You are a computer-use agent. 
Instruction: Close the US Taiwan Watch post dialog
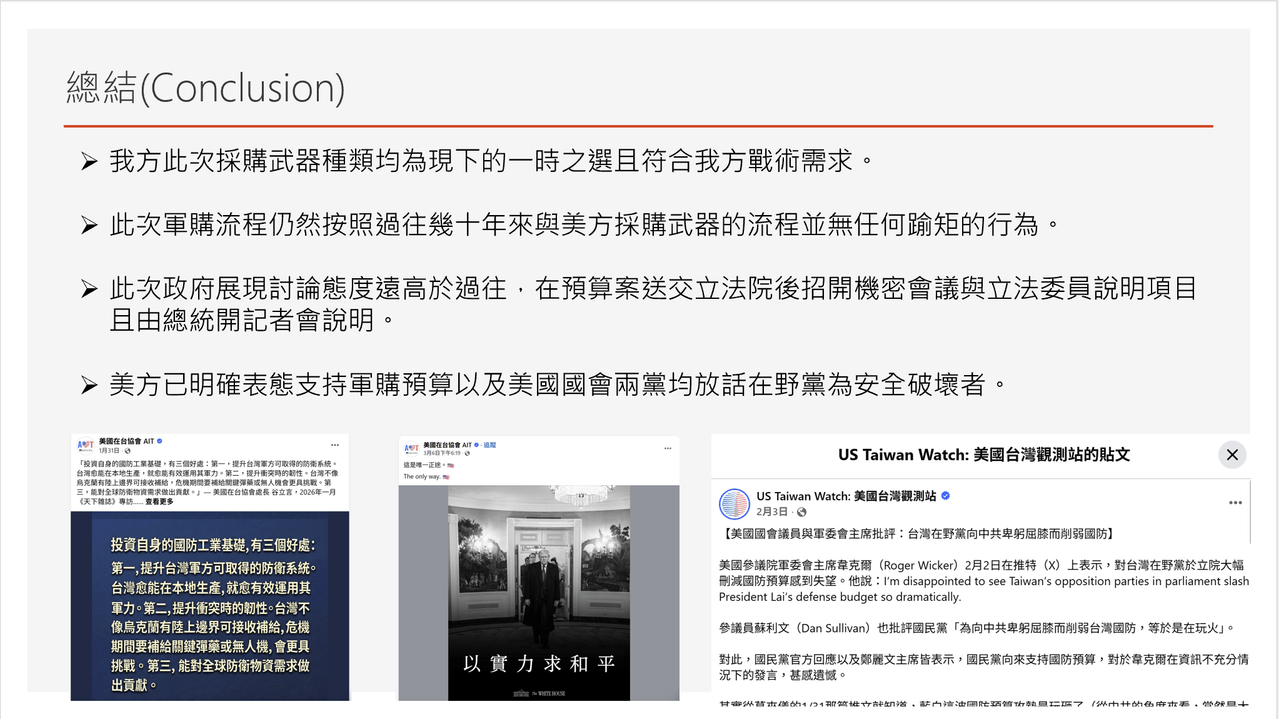coord(1232,454)
